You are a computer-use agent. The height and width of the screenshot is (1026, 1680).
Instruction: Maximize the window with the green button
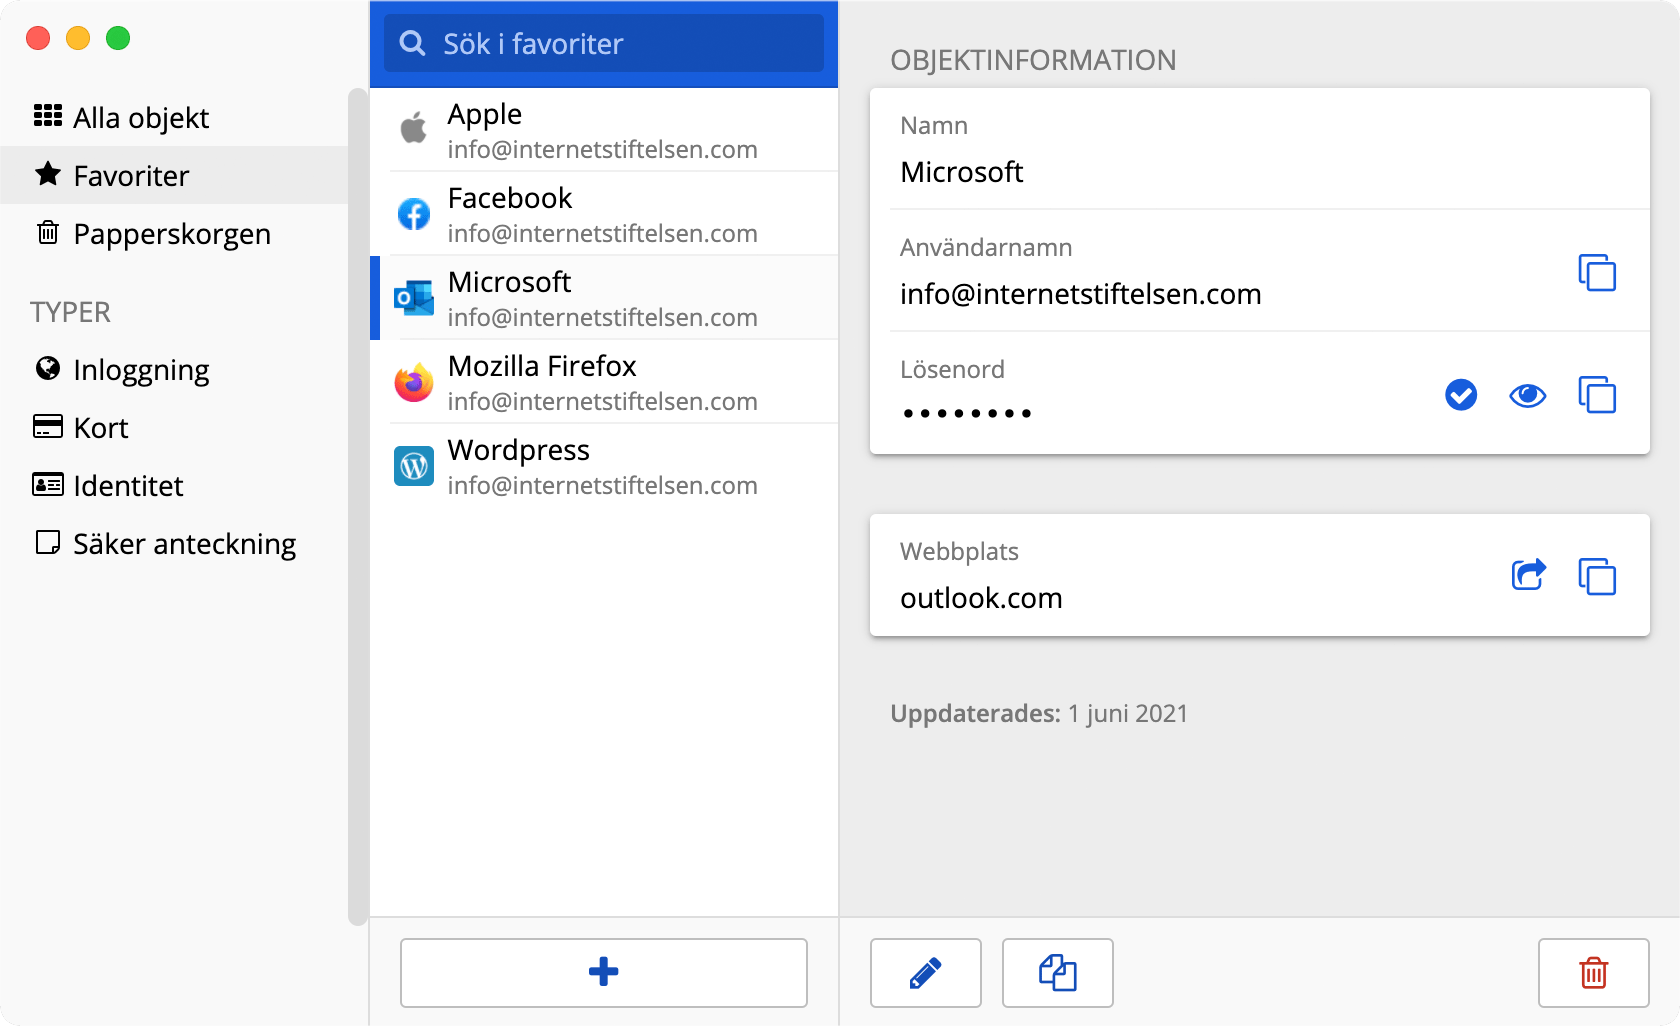[118, 38]
